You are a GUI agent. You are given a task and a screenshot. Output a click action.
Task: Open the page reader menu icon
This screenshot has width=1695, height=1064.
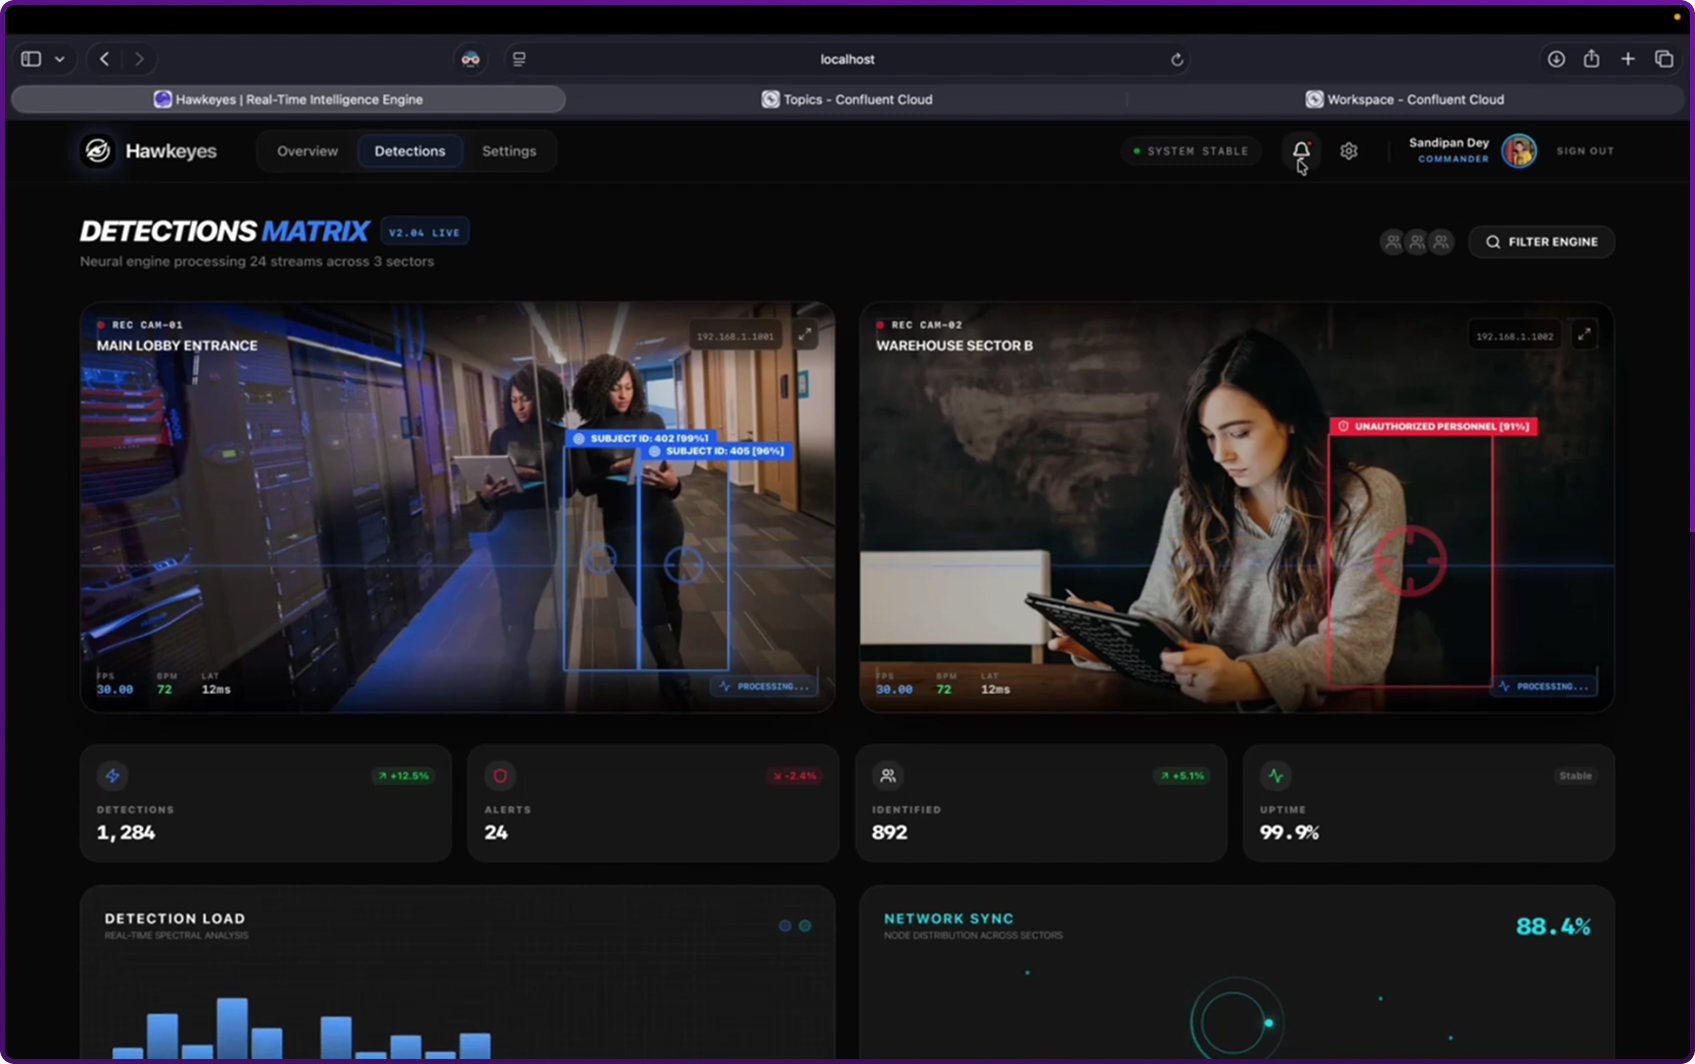point(519,59)
